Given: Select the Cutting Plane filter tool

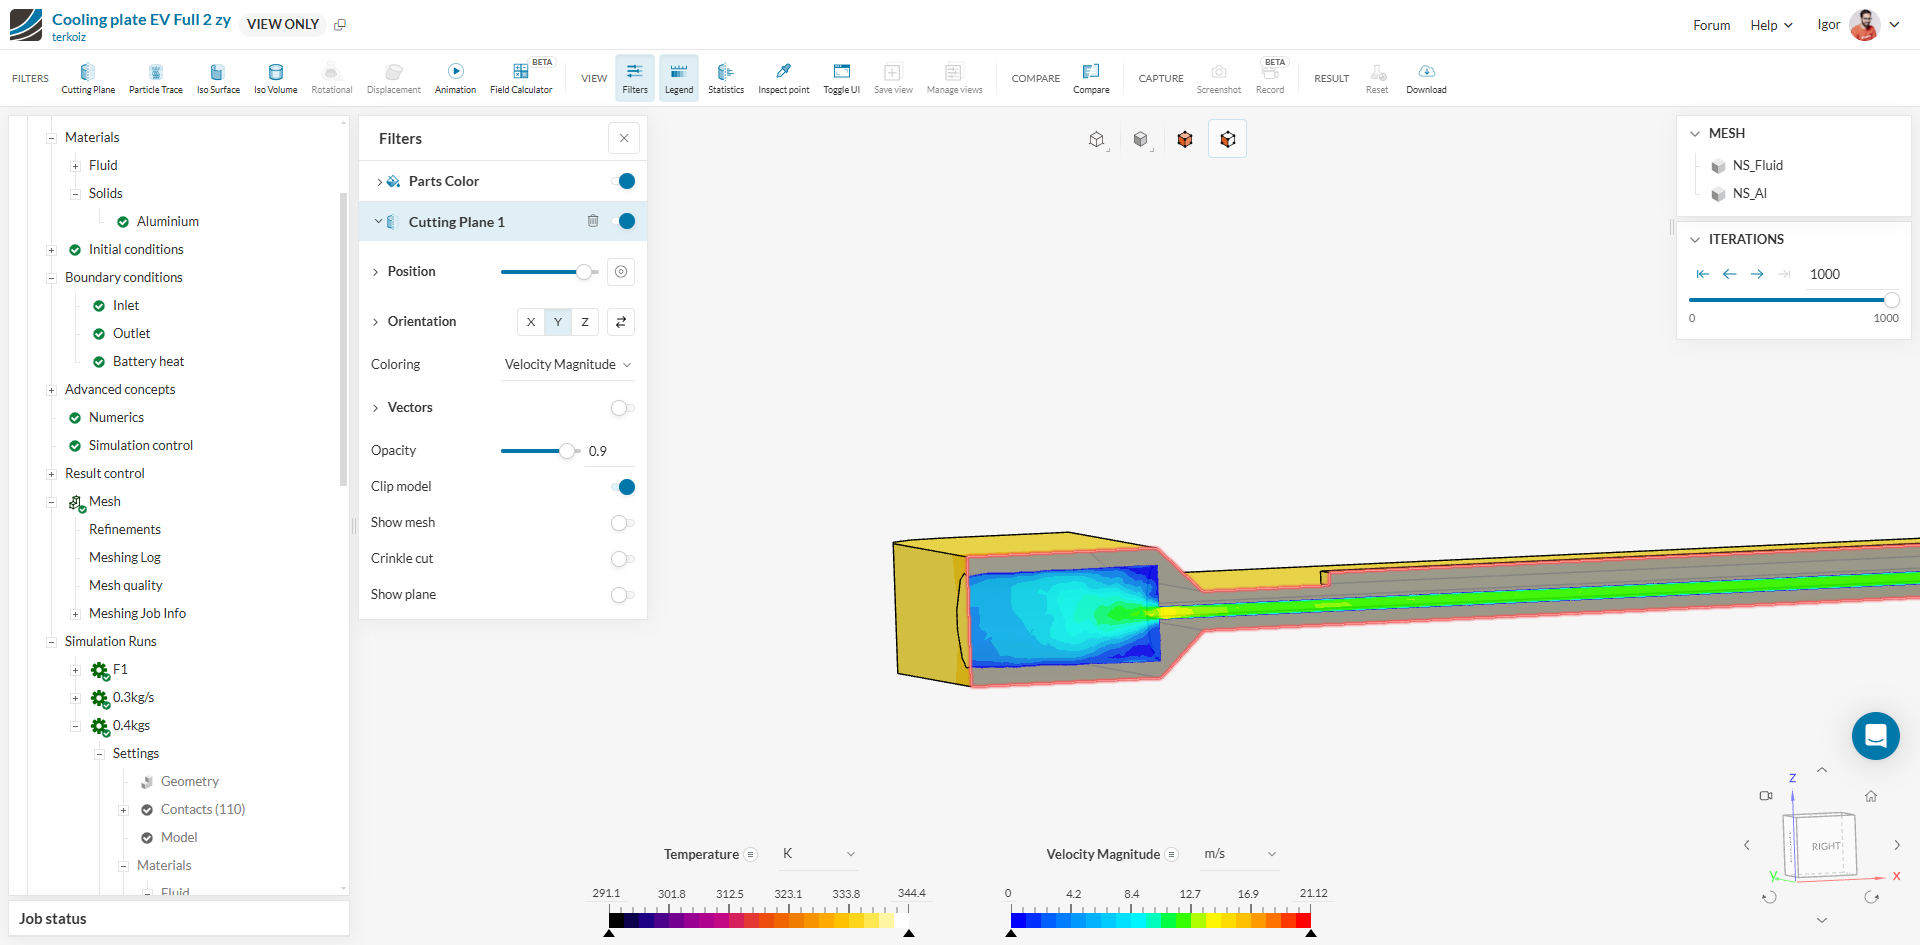Looking at the screenshot, I should (88, 78).
